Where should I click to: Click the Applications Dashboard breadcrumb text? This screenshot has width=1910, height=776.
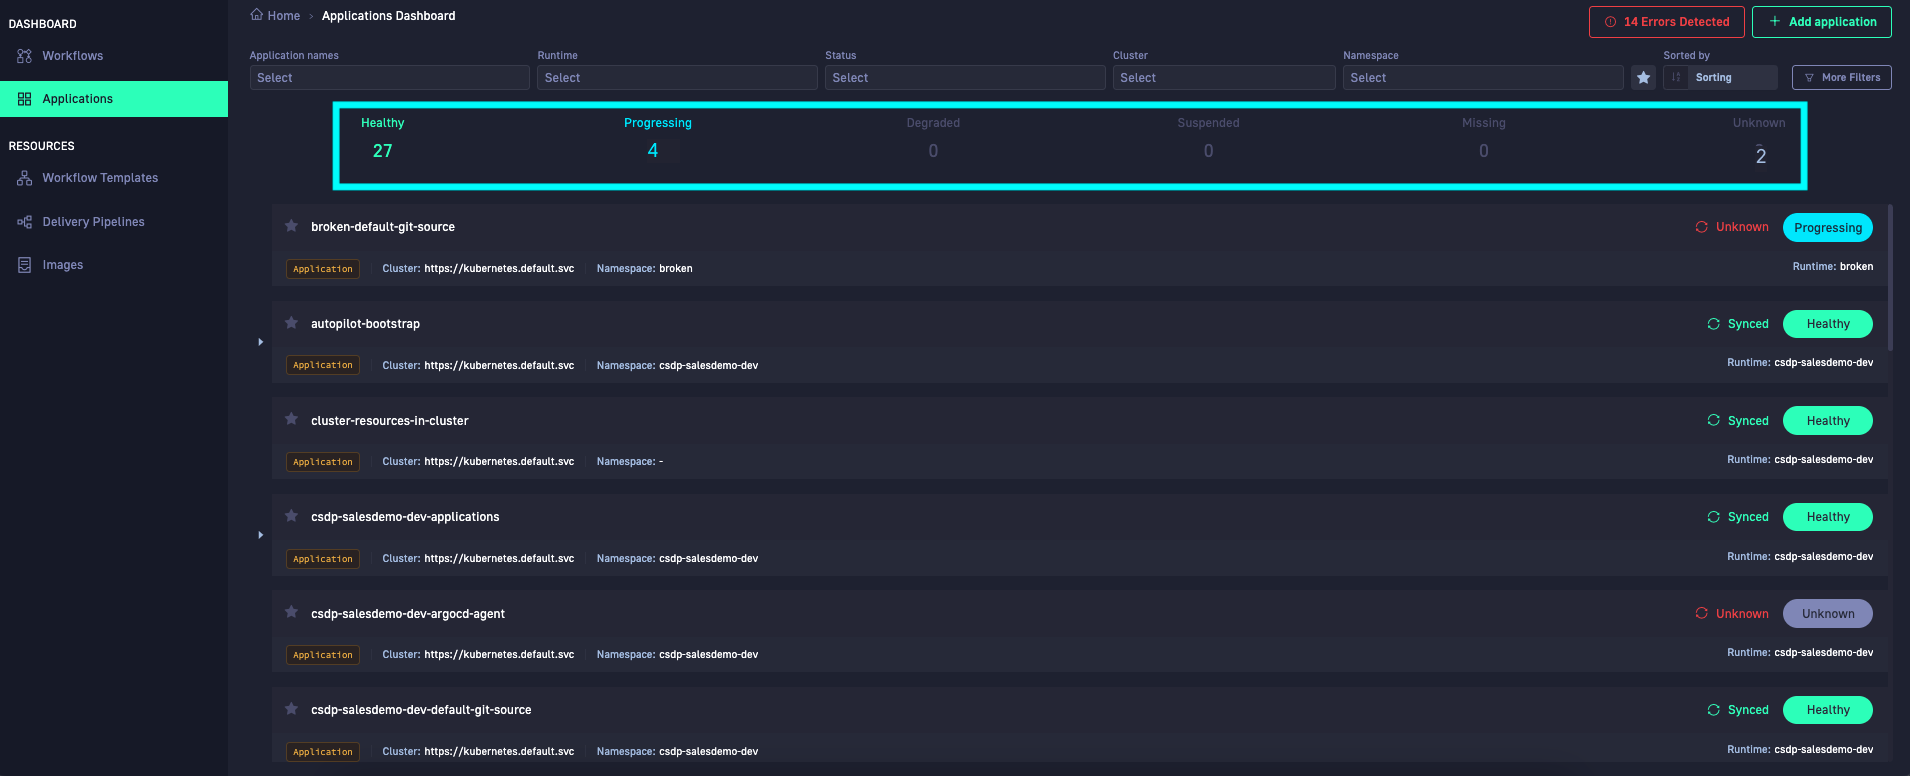(x=388, y=16)
